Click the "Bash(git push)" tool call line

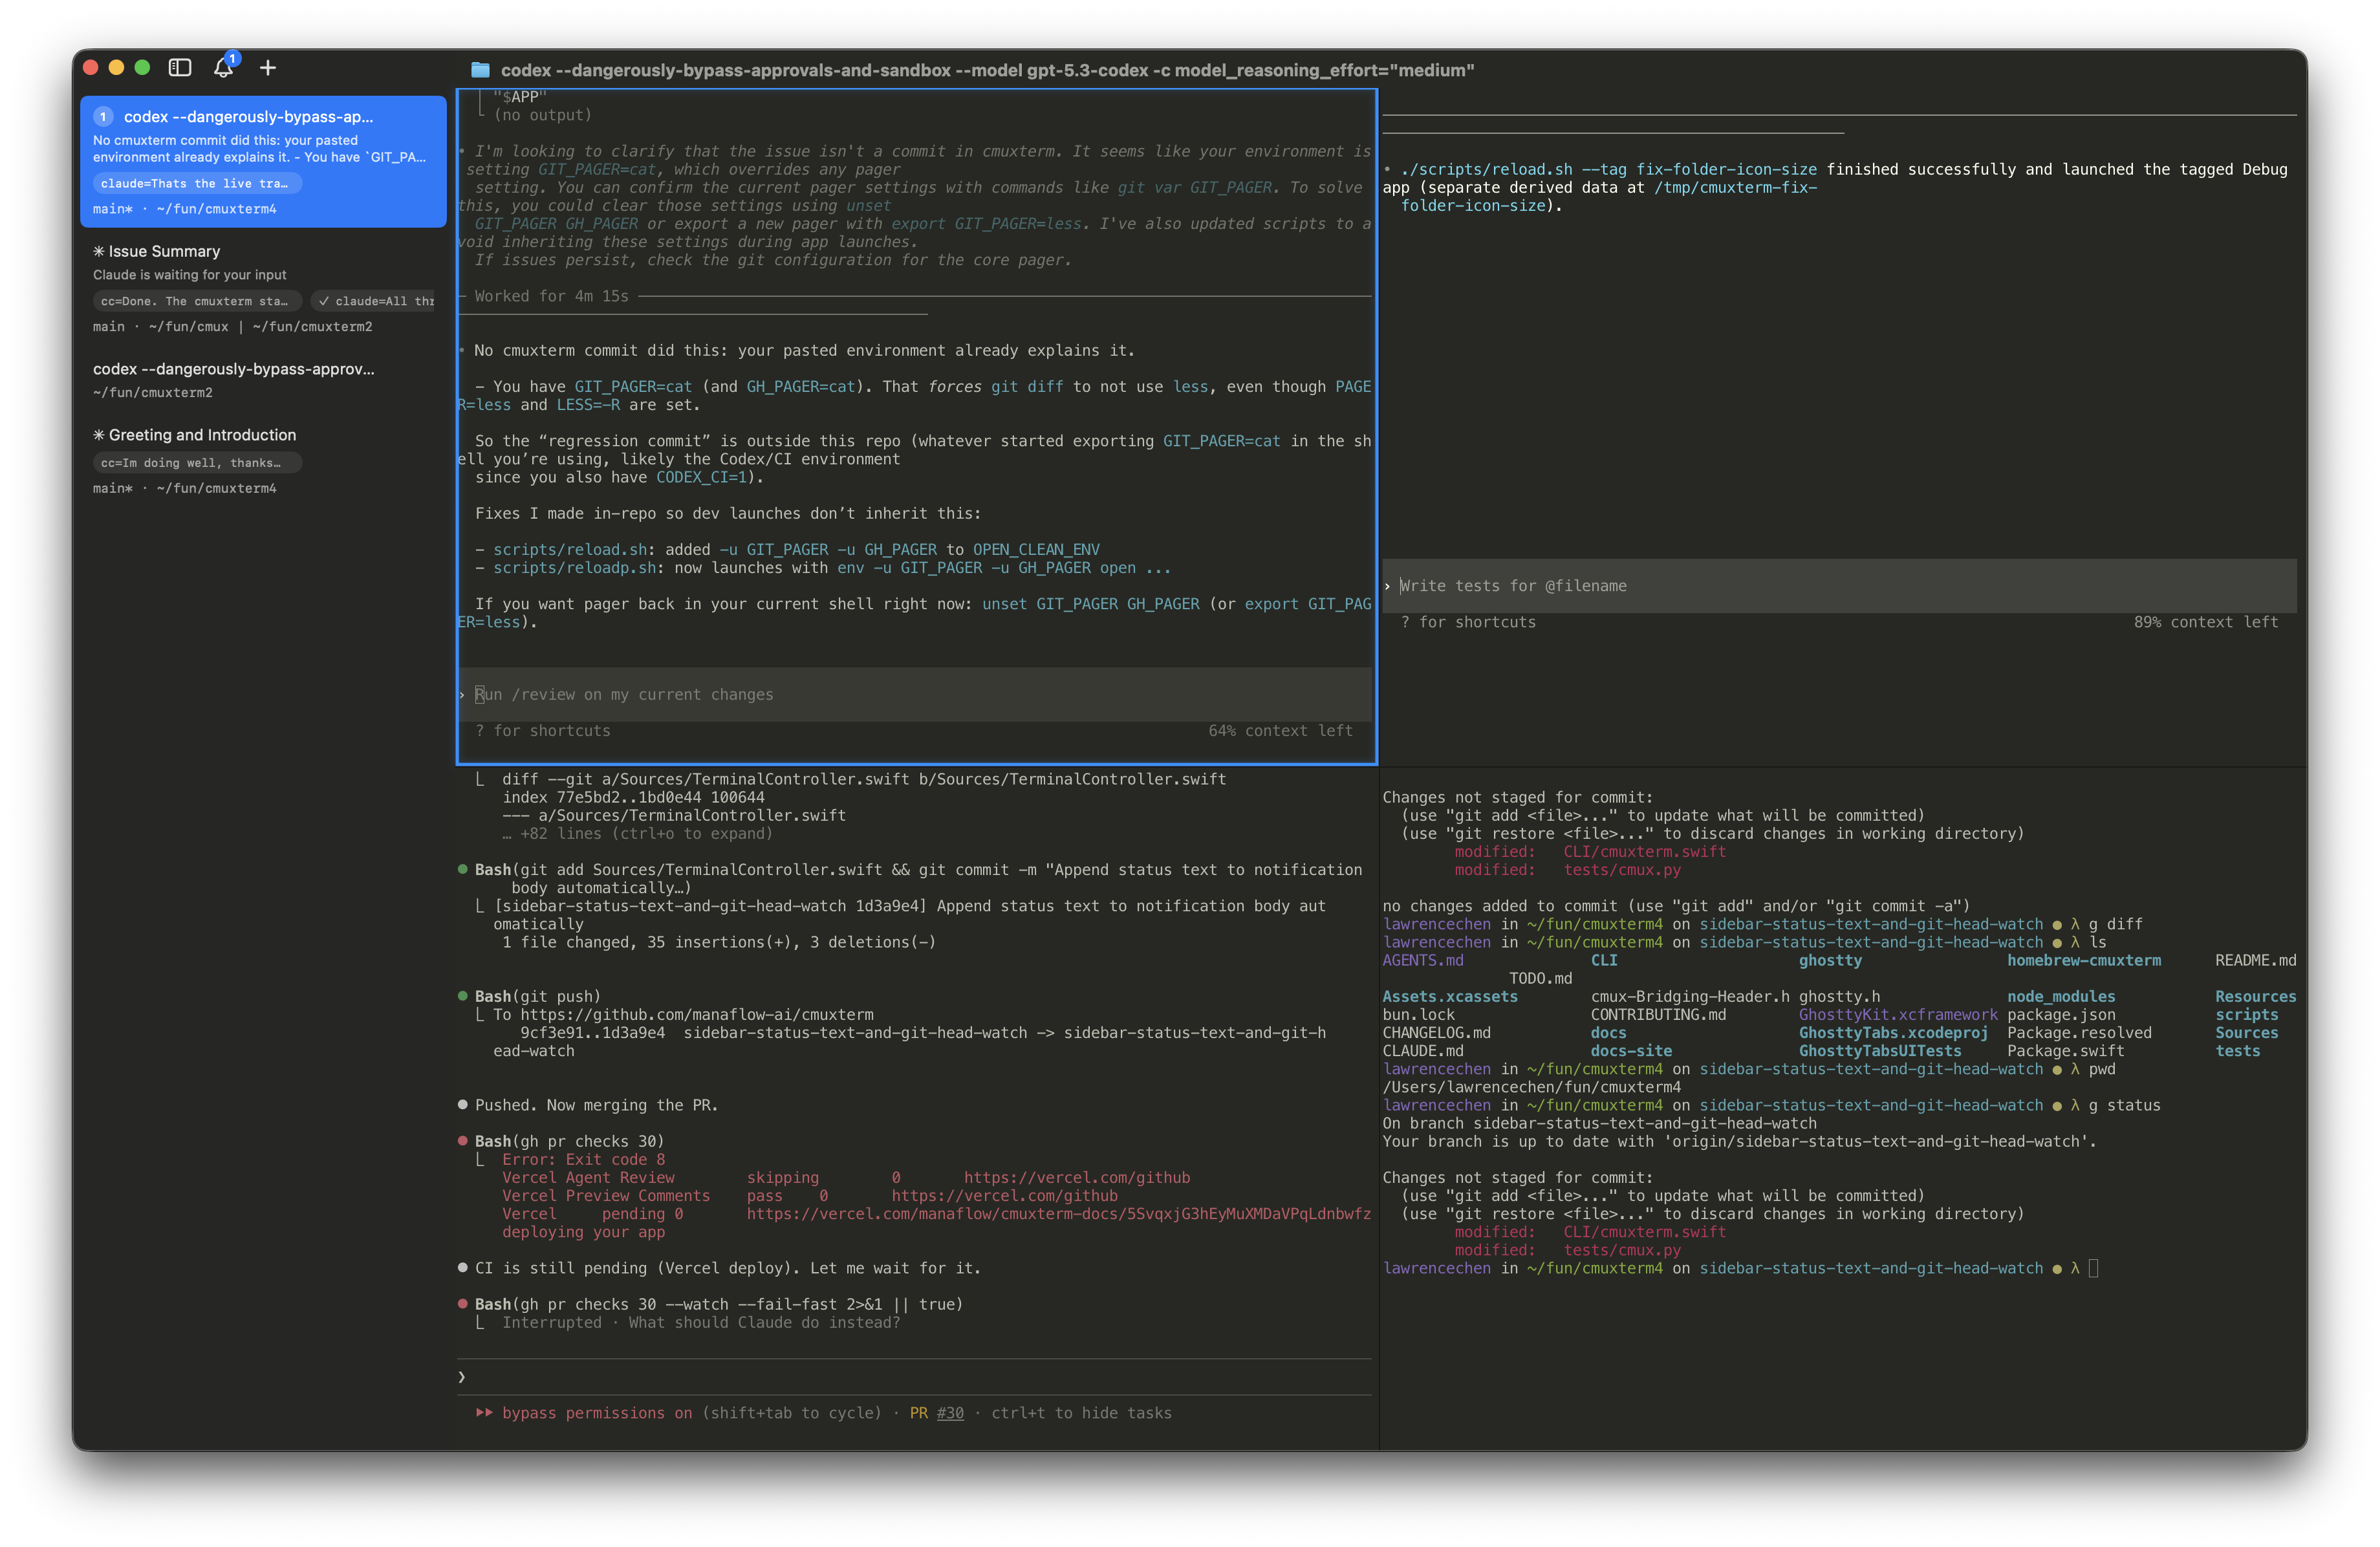tap(538, 997)
